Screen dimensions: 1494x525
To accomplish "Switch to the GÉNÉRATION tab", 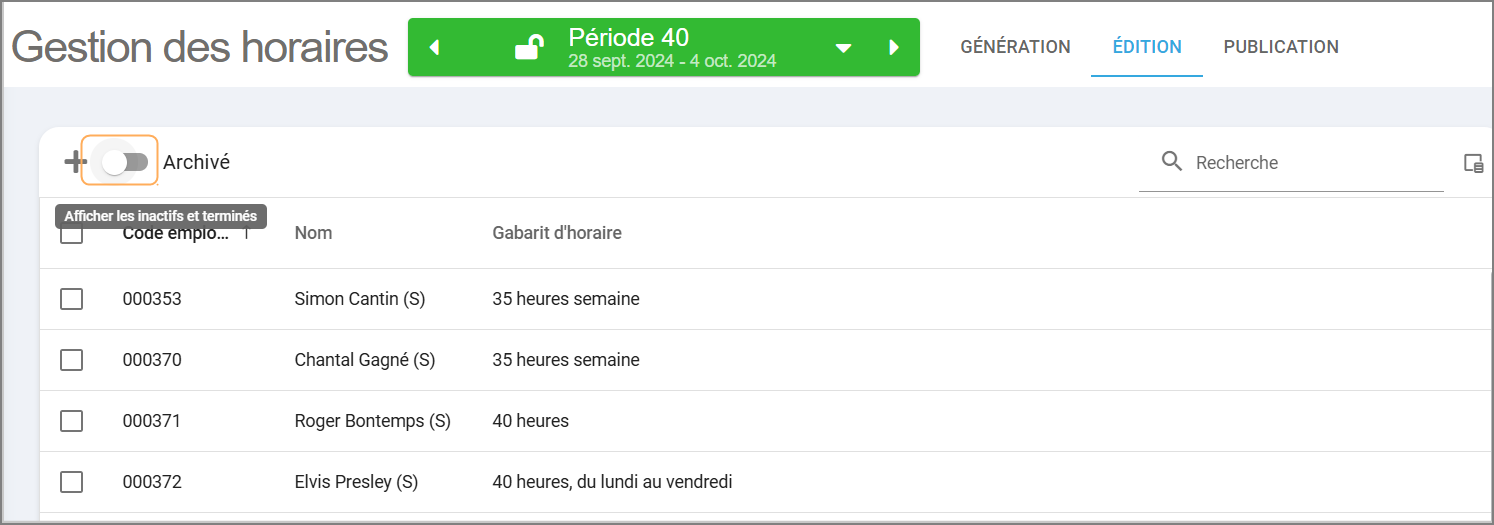I will coord(1015,47).
